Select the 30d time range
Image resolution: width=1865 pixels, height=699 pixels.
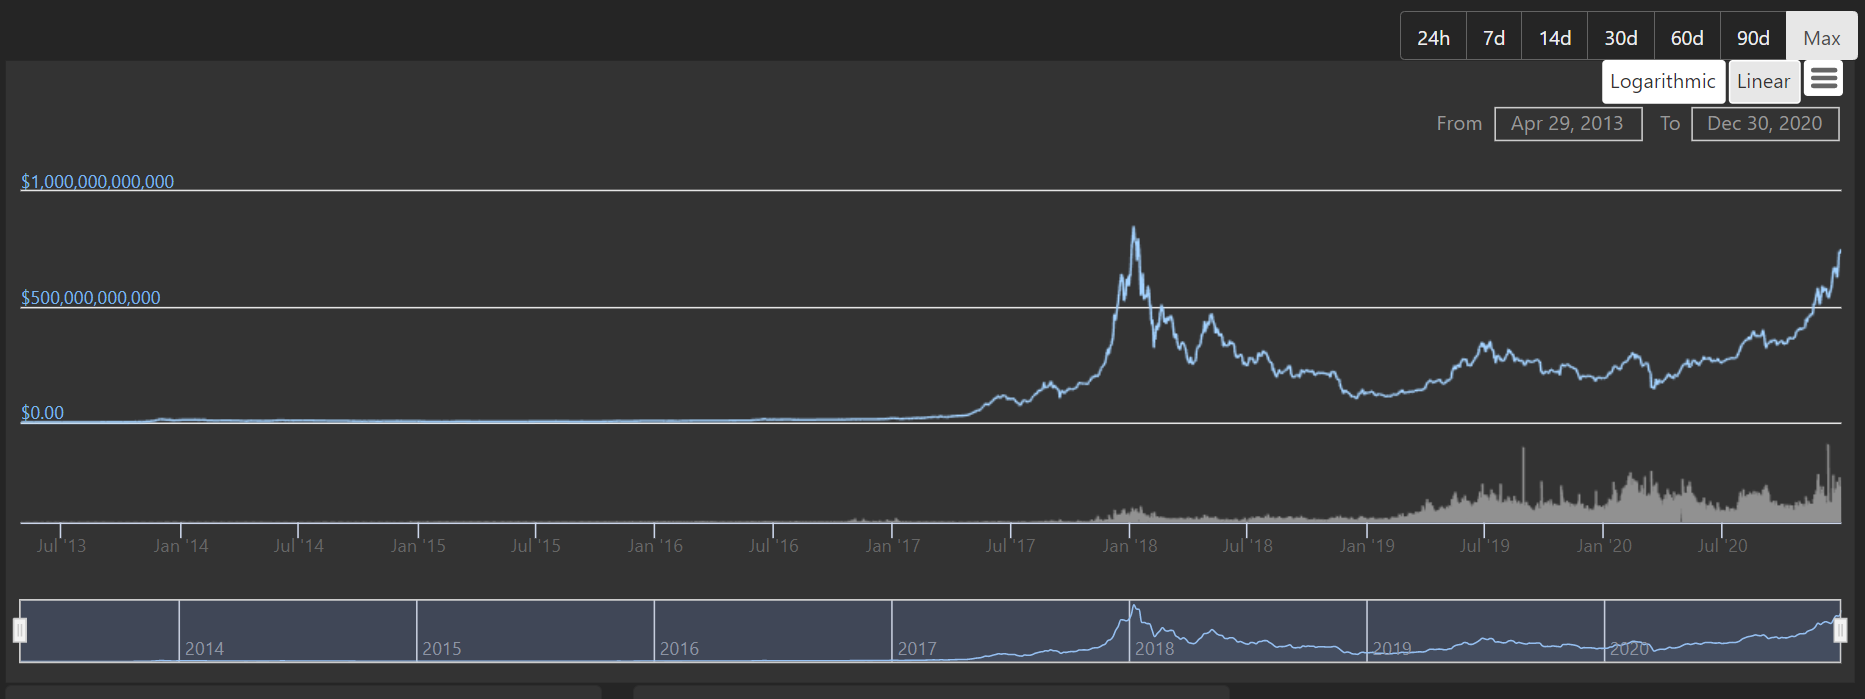pyautogui.click(x=1620, y=38)
